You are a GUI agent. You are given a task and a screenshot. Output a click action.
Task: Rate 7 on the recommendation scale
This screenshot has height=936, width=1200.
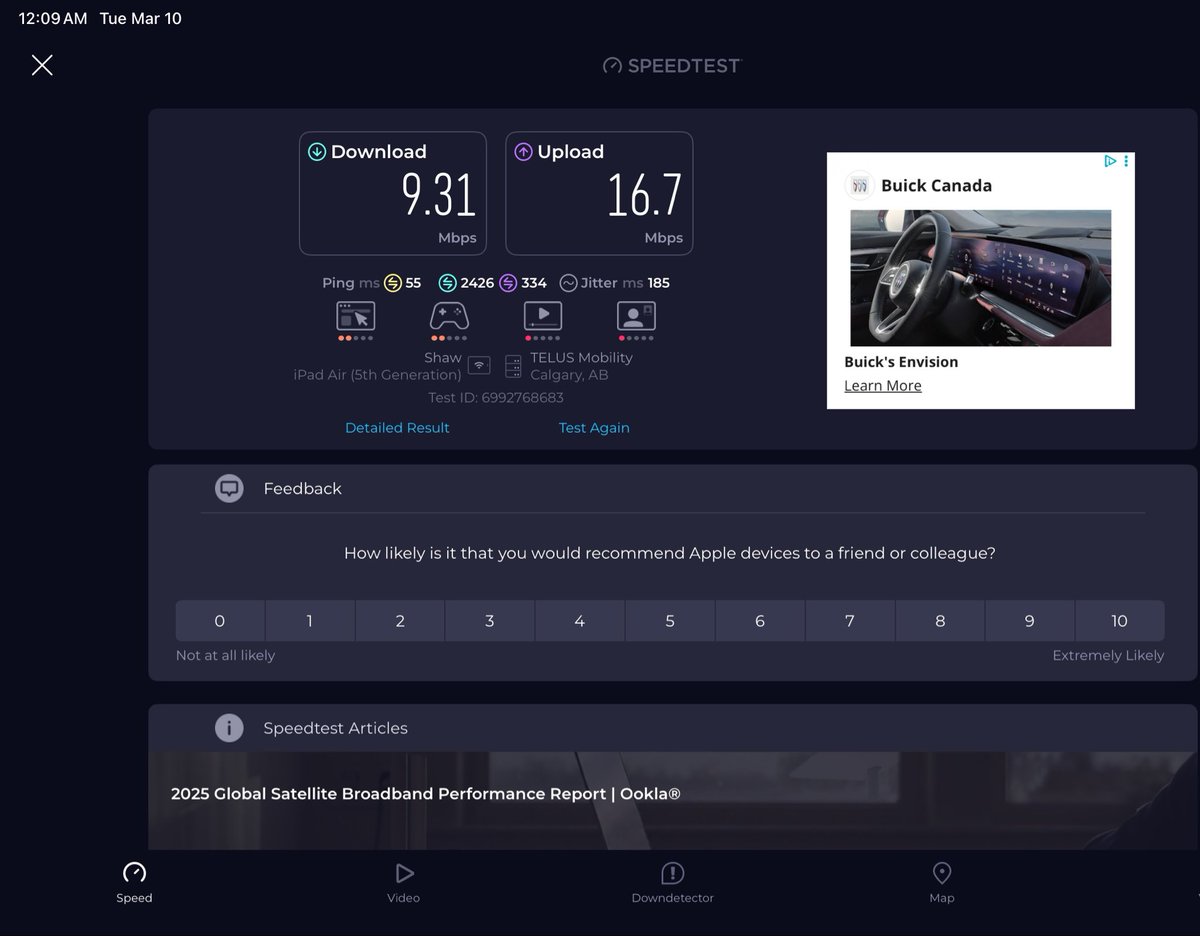pos(850,621)
